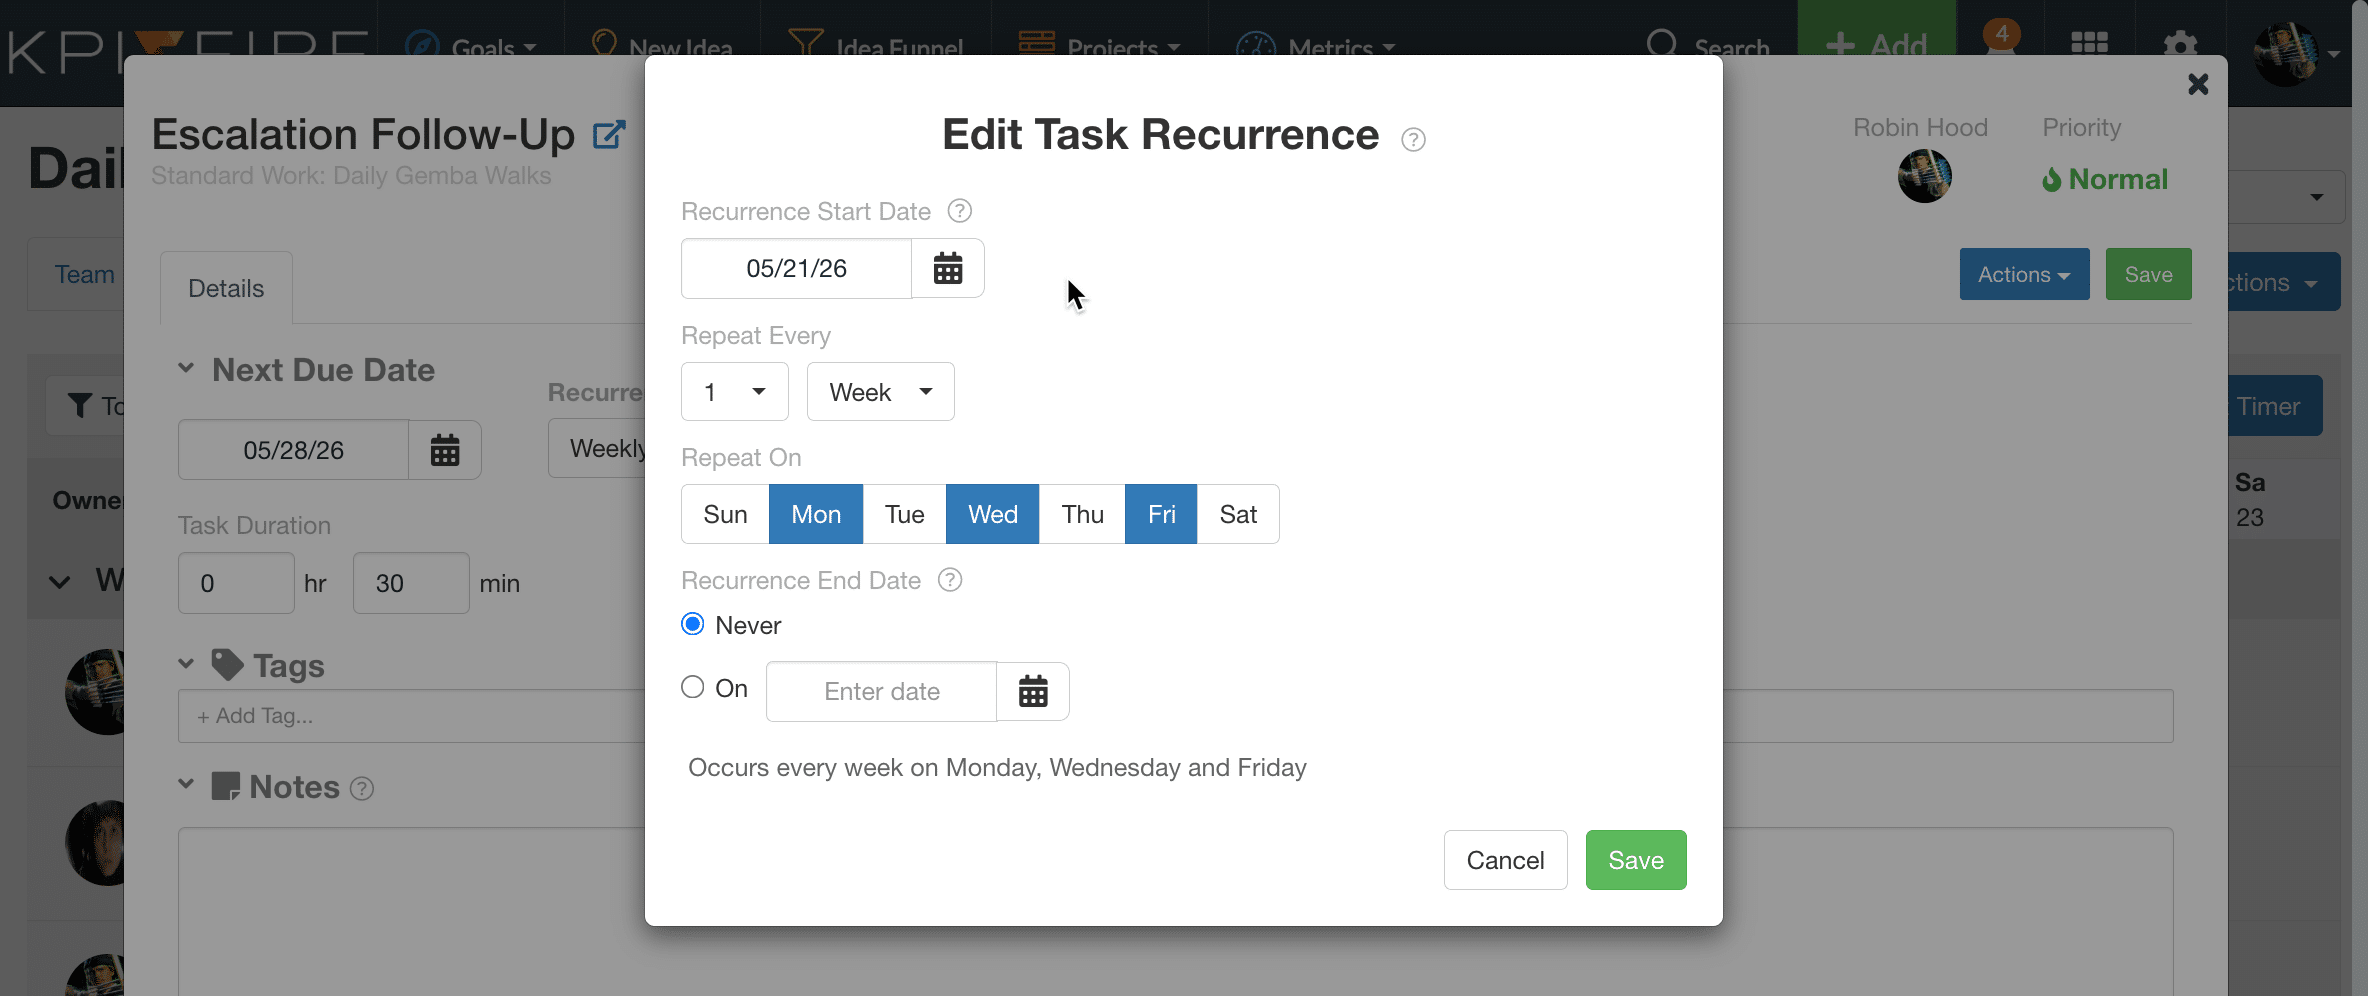Save the recurrence settings in the dialog

coord(1636,860)
